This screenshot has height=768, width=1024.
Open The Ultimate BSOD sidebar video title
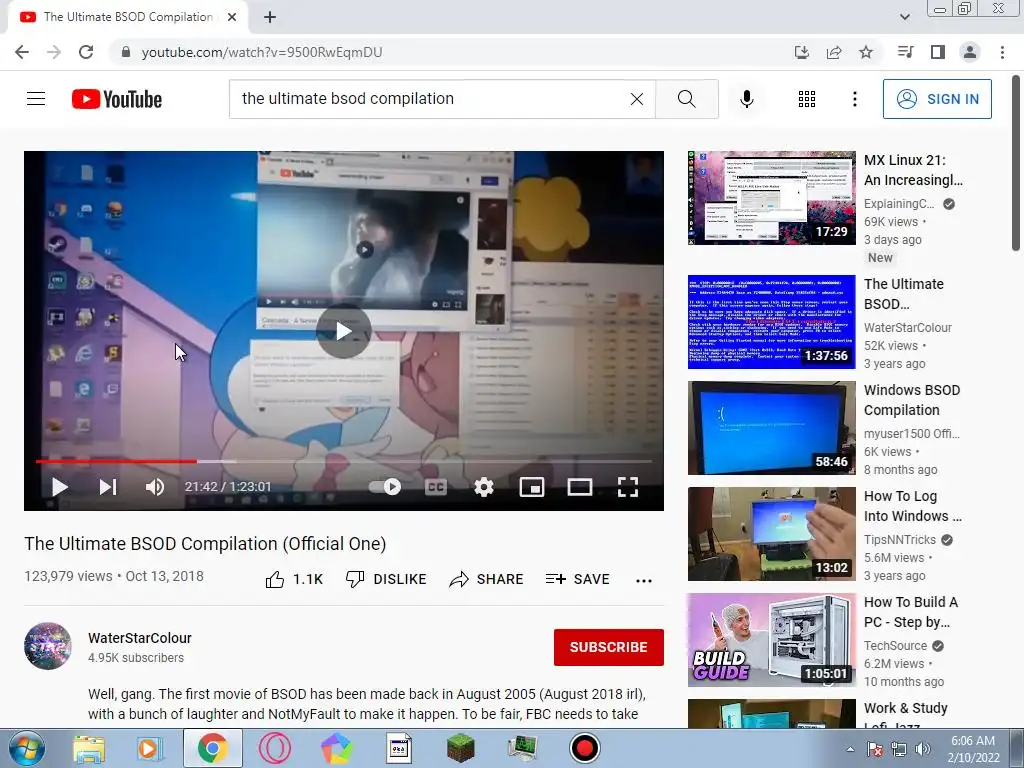point(904,294)
